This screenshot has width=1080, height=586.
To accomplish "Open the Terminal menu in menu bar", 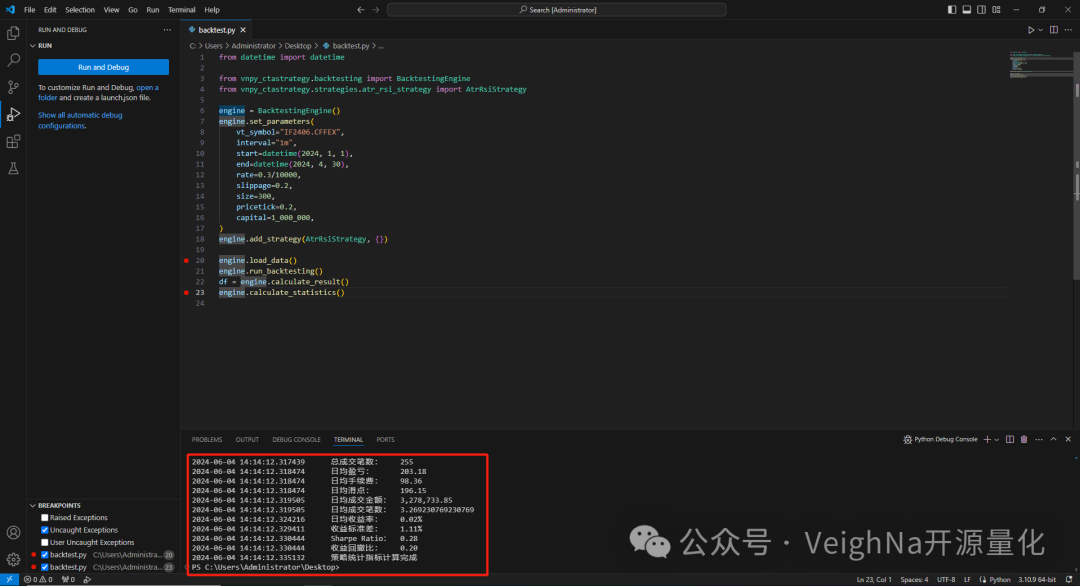I will click(x=182, y=10).
